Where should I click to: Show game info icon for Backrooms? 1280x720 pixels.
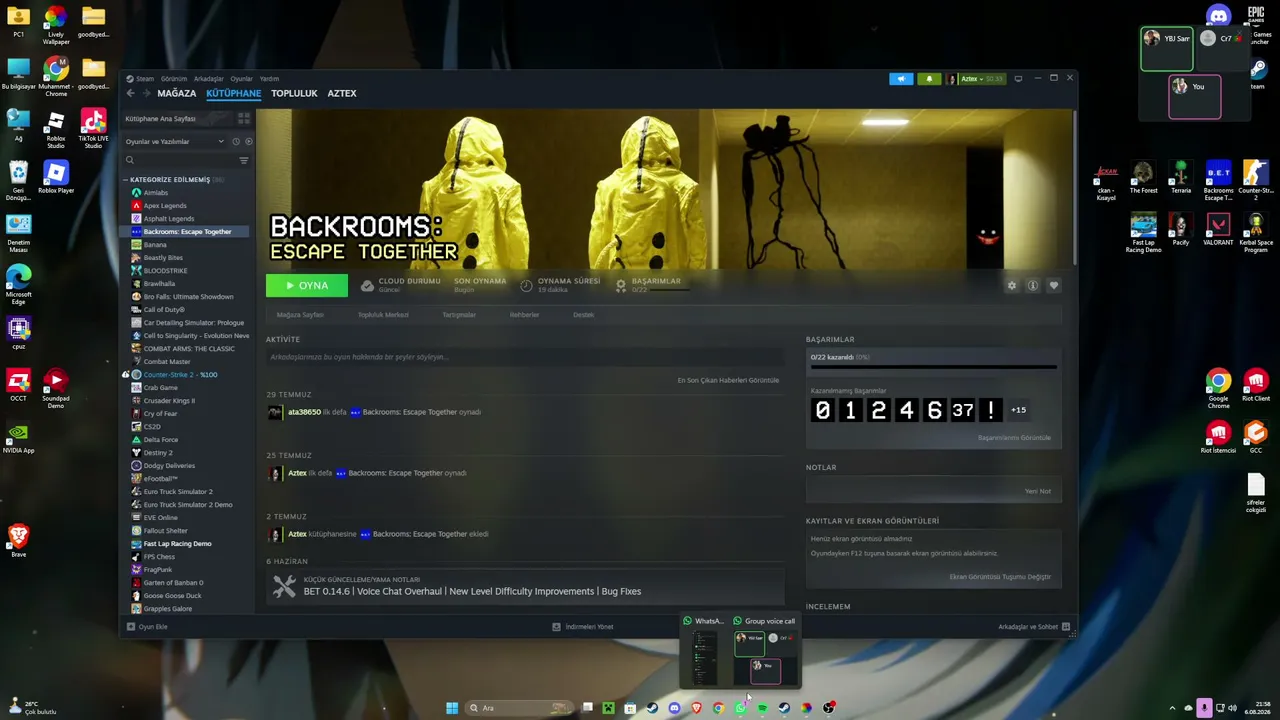point(1033,286)
